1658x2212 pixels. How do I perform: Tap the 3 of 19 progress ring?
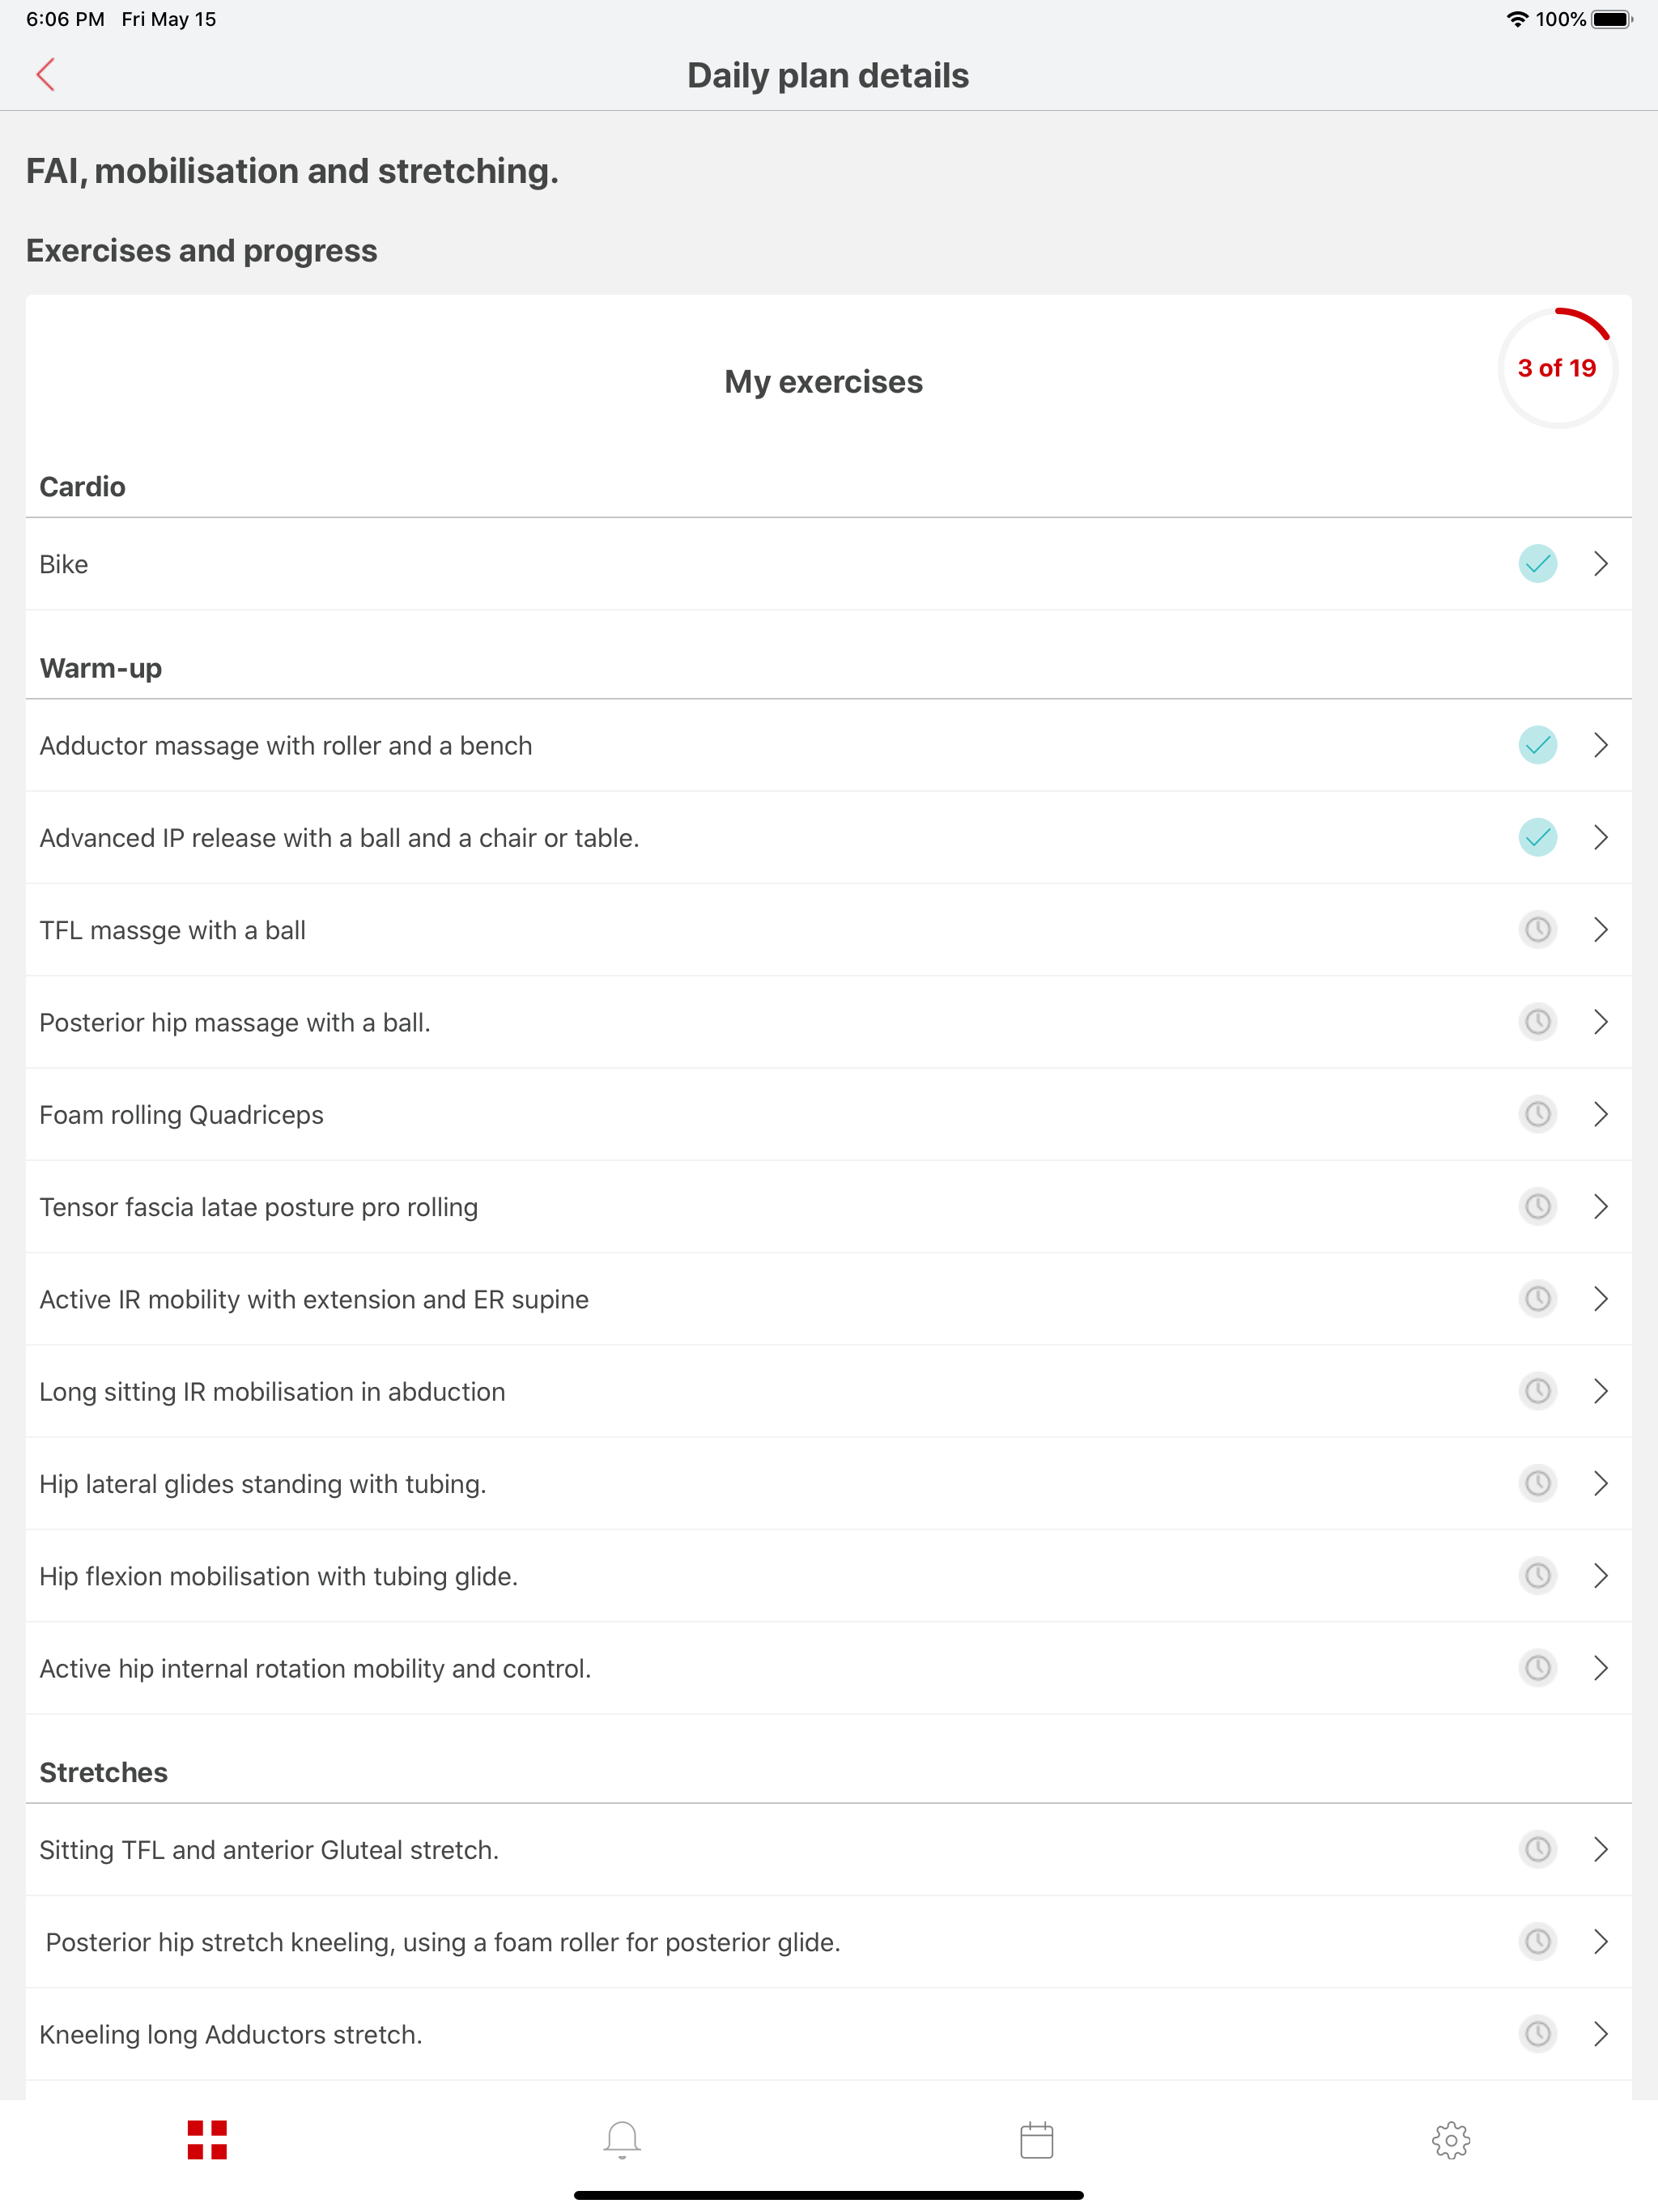click(x=1557, y=368)
